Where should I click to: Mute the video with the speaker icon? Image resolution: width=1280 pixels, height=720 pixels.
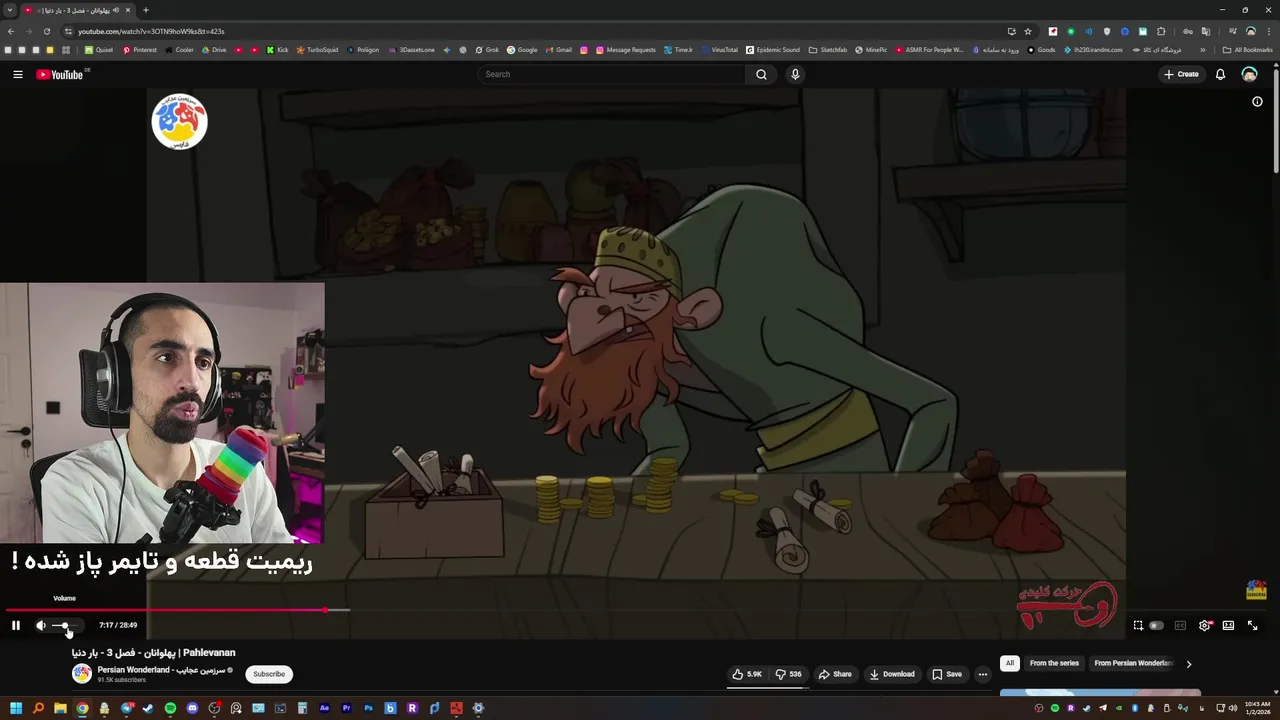41,625
